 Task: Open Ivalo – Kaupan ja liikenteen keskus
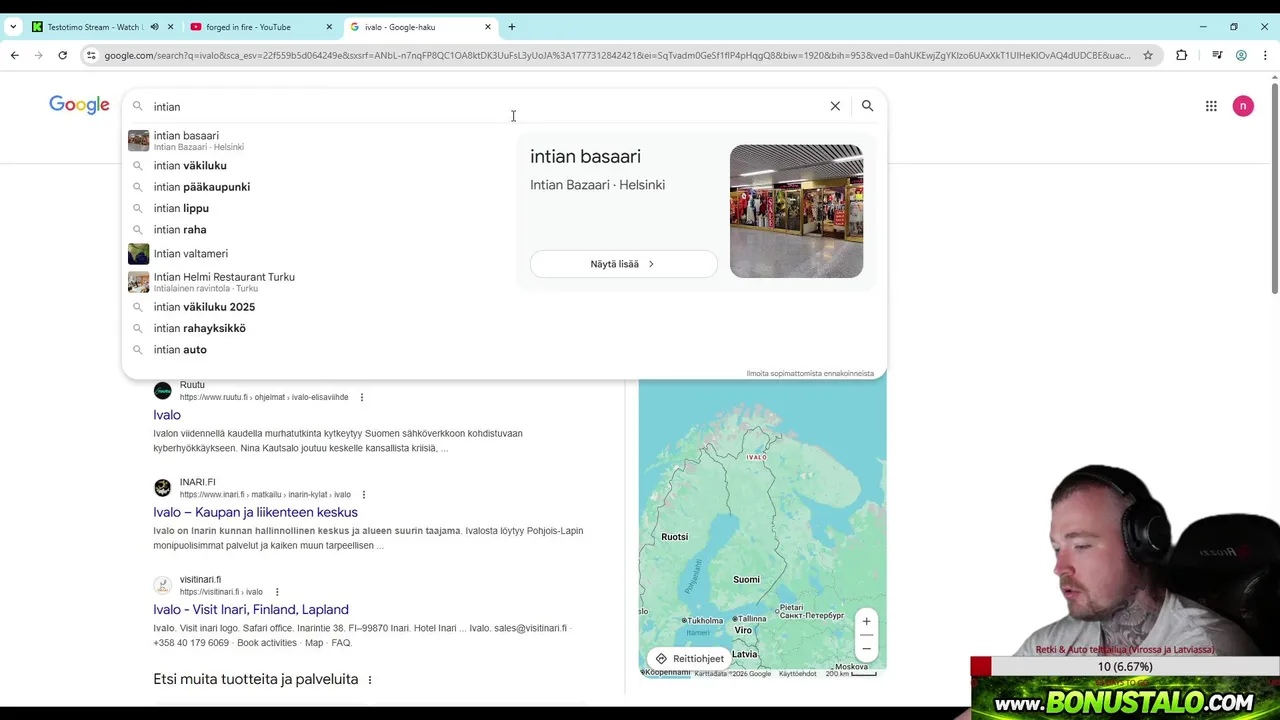click(255, 512)
